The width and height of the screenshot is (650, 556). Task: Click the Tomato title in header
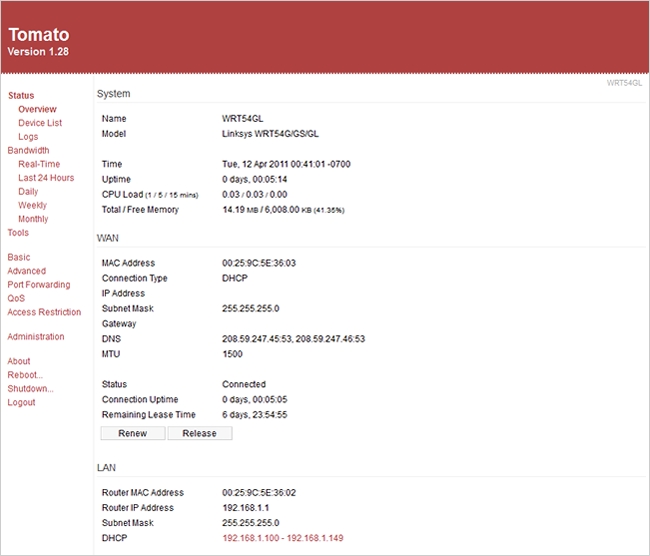coord(39,34)
